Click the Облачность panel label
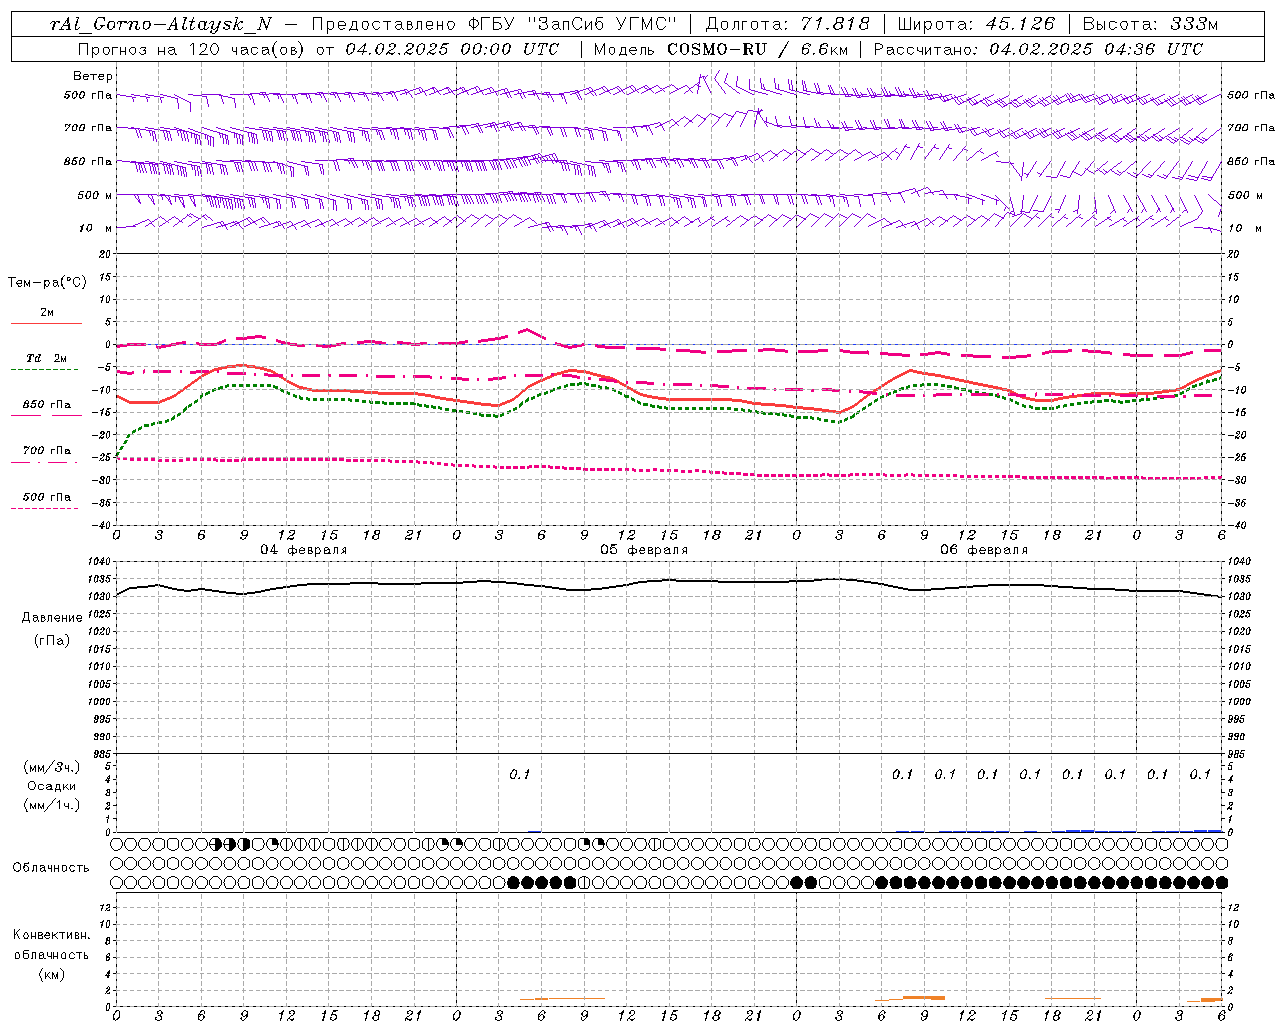1280x1024 pixels. click(x=51, y=867)
